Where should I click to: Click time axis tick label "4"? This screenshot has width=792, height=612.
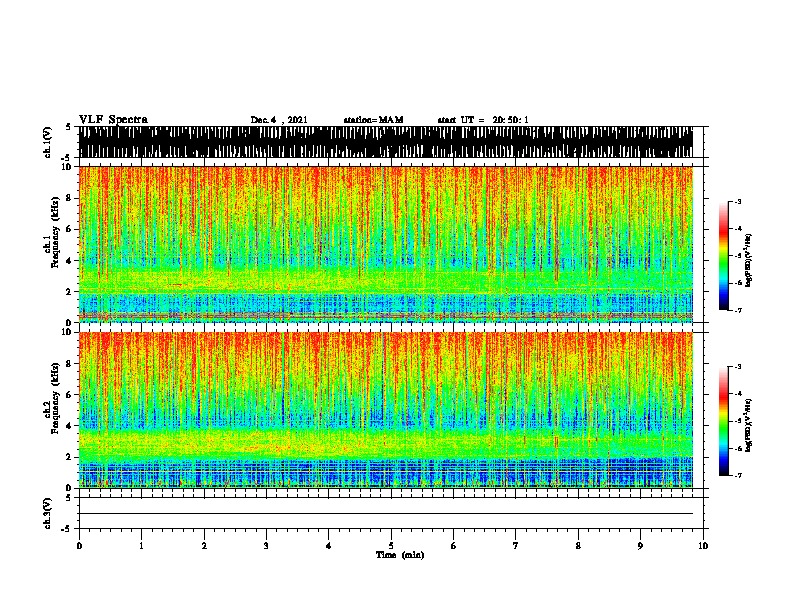(329, 546)
